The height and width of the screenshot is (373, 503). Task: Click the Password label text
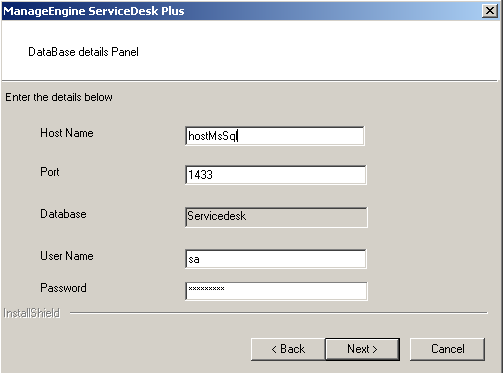coord(63,288)
